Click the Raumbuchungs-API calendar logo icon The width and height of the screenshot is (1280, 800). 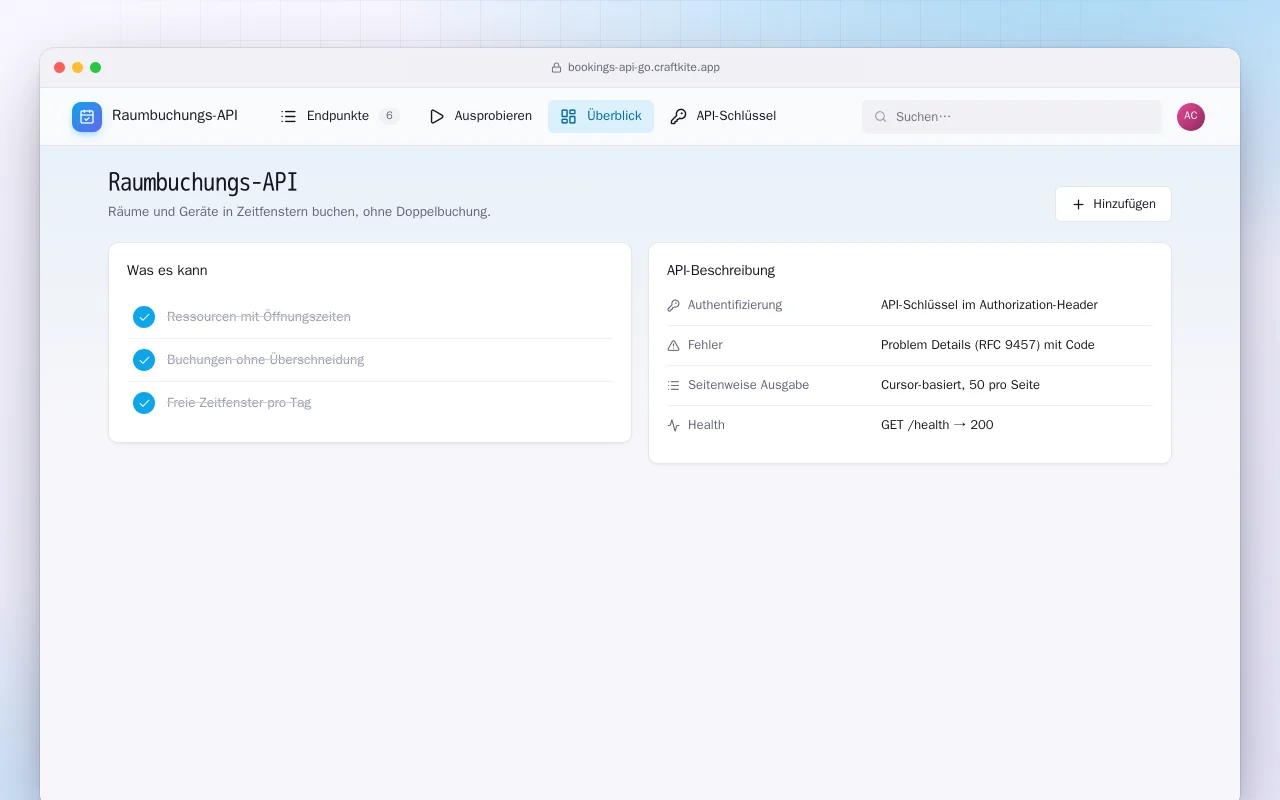87,117
